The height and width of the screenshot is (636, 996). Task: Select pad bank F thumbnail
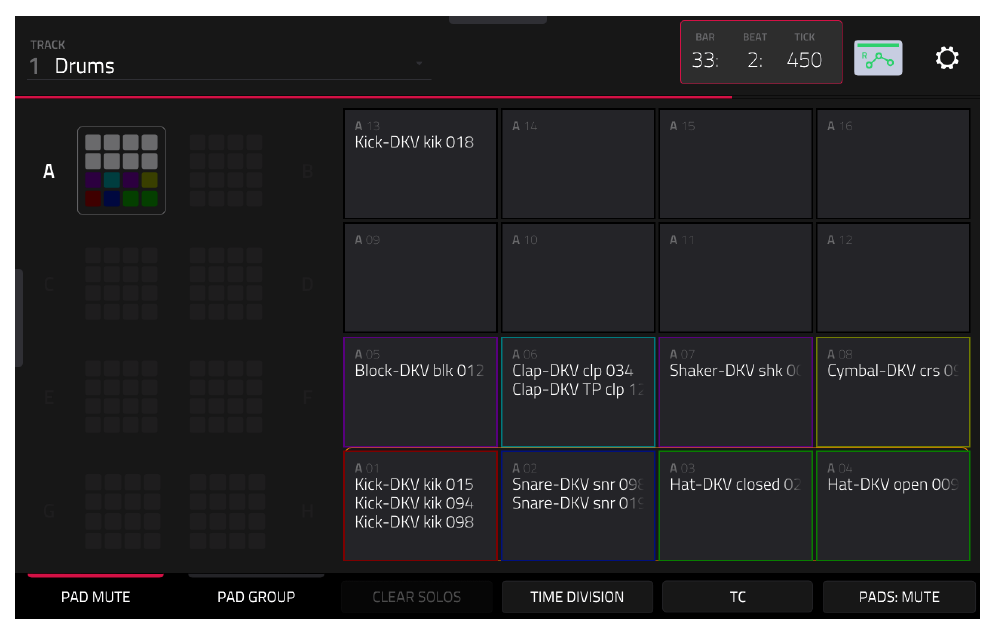tap(225, 397)
